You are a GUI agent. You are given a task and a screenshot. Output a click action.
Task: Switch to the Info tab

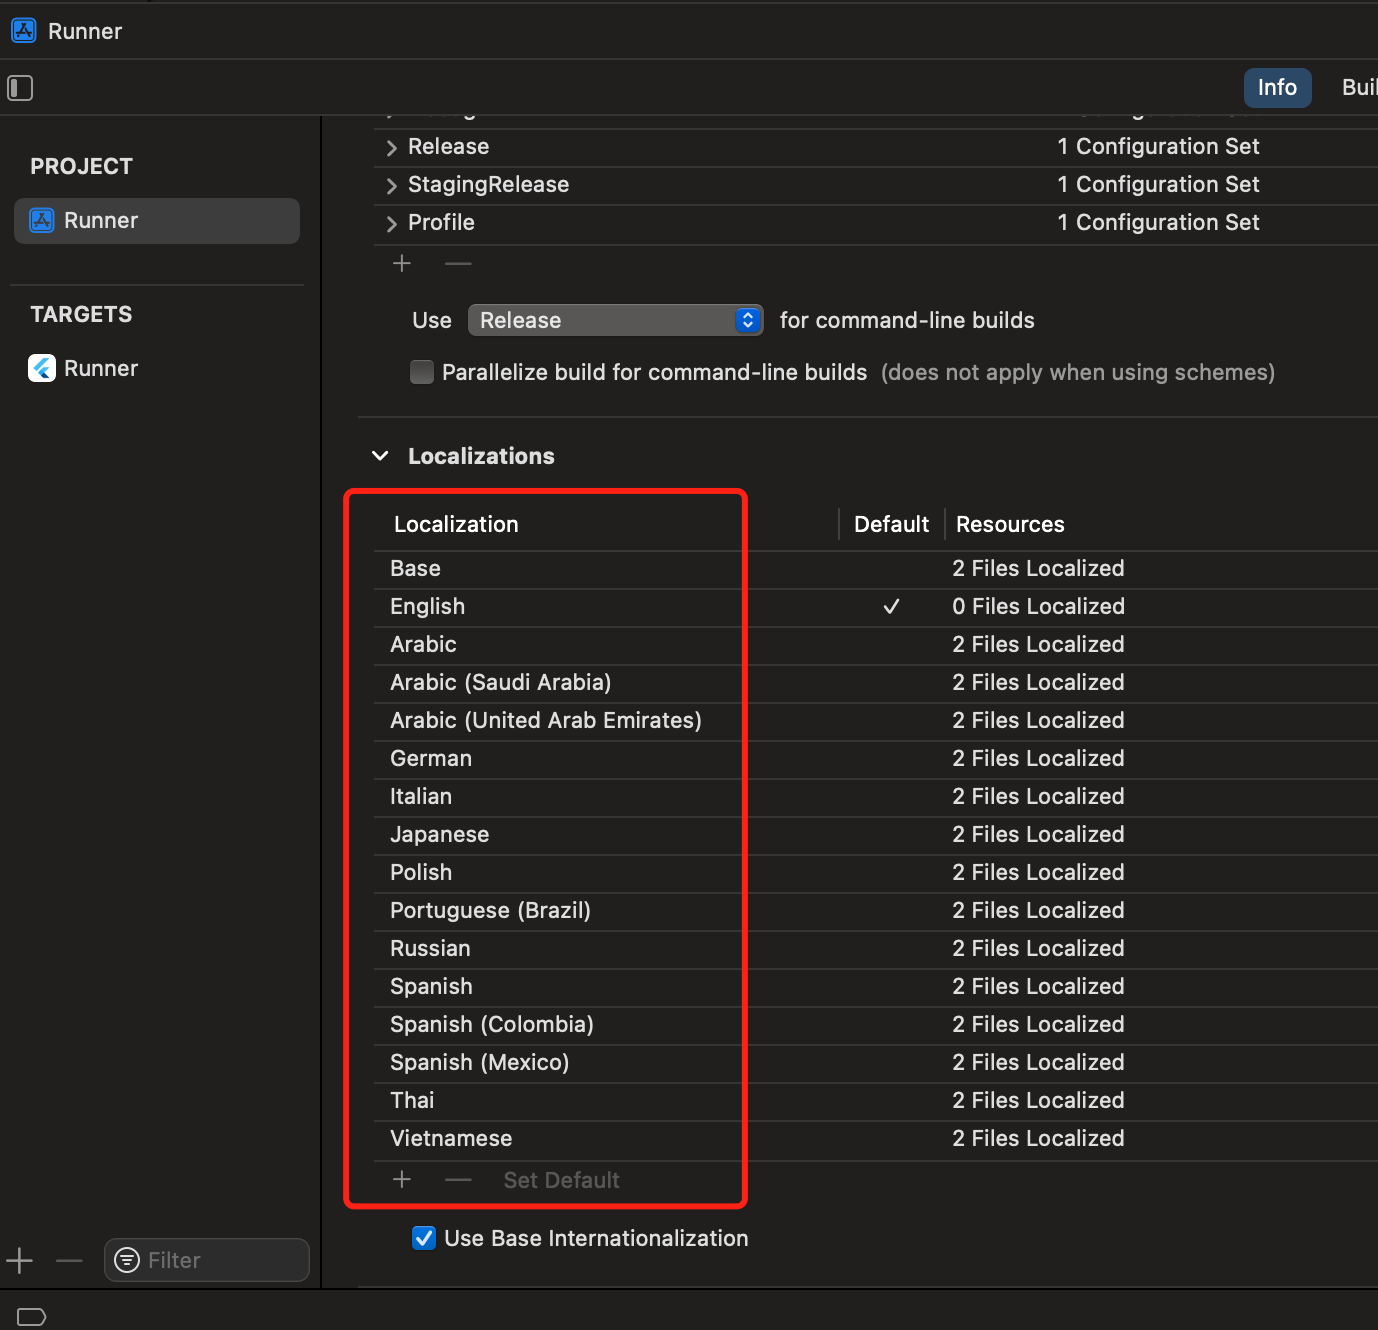[1277, 88]
